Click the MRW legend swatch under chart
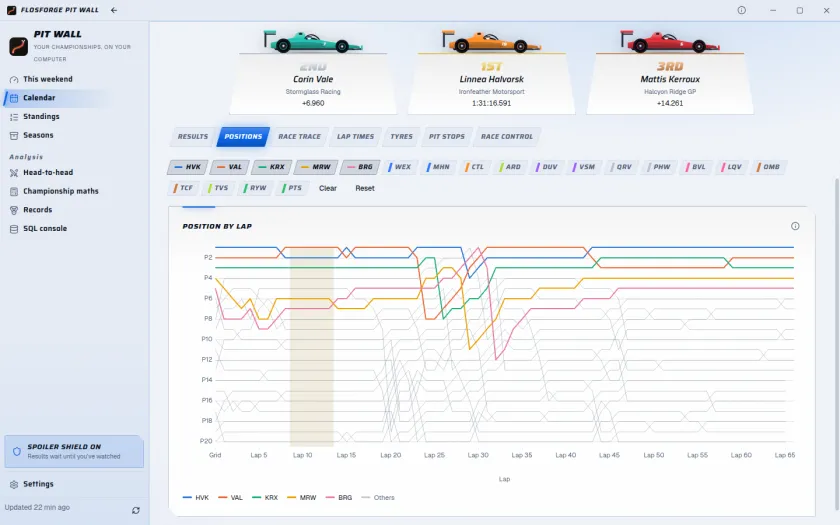840x525 pixels. pos(291,498)
